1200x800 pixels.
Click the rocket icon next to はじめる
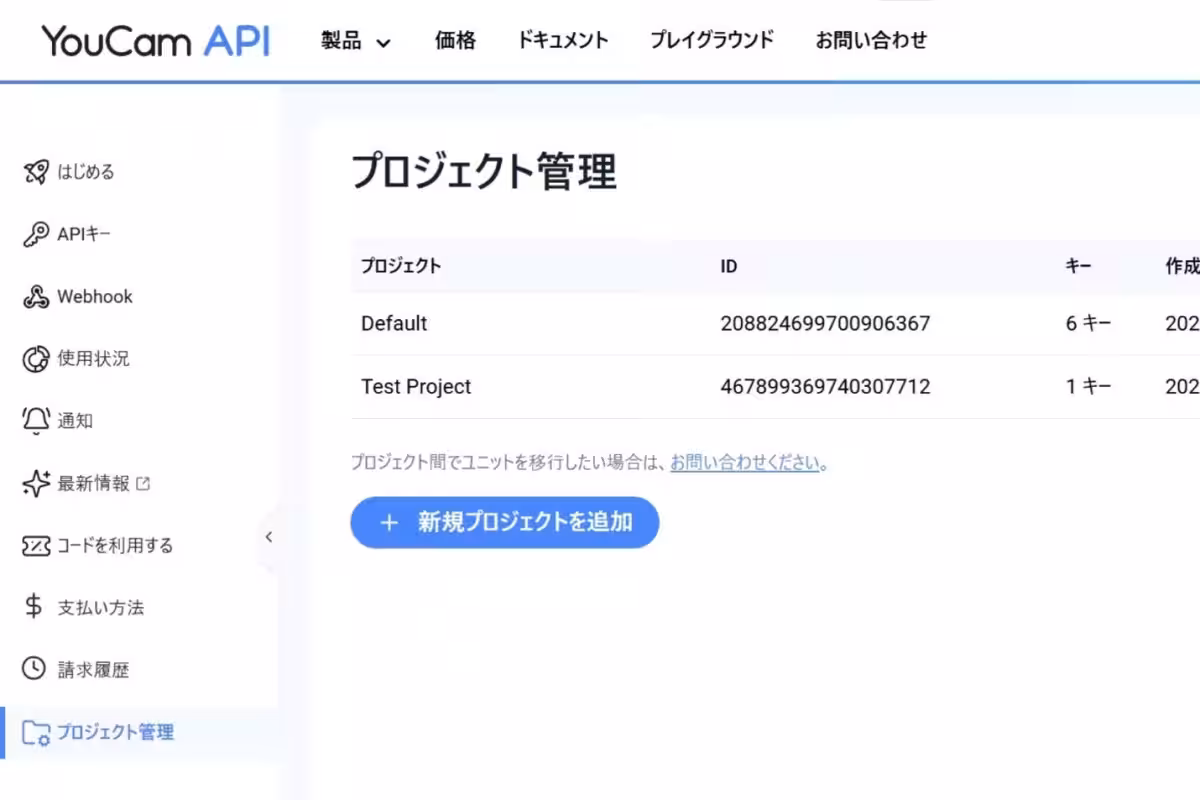[35, 172]
